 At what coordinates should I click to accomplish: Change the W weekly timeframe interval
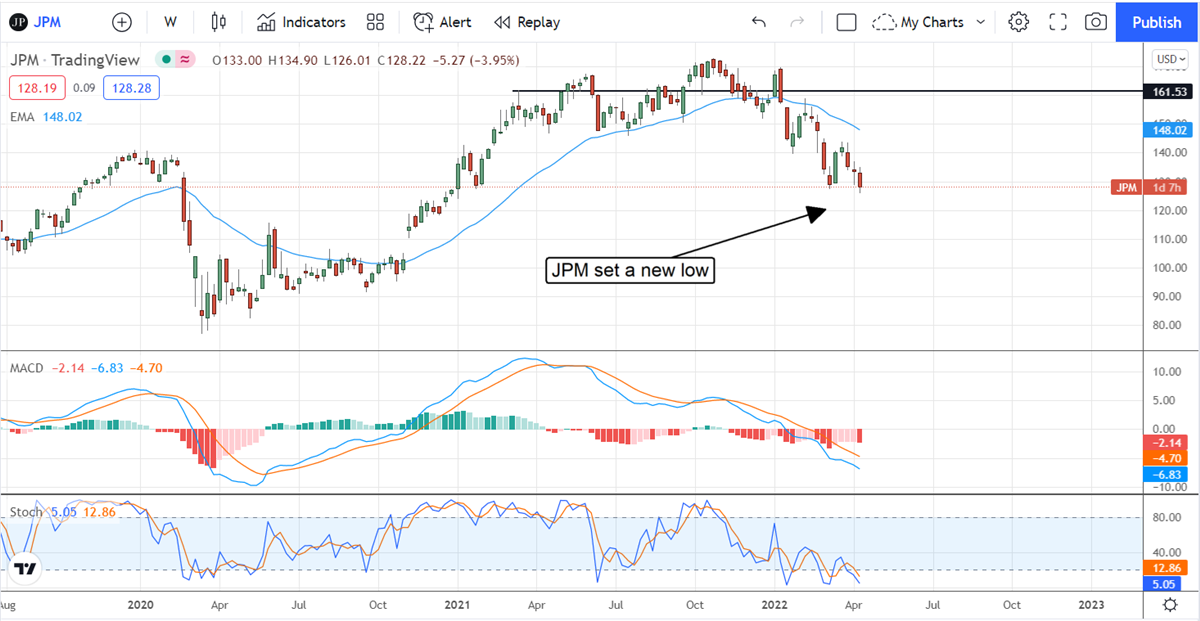(170, 22)
